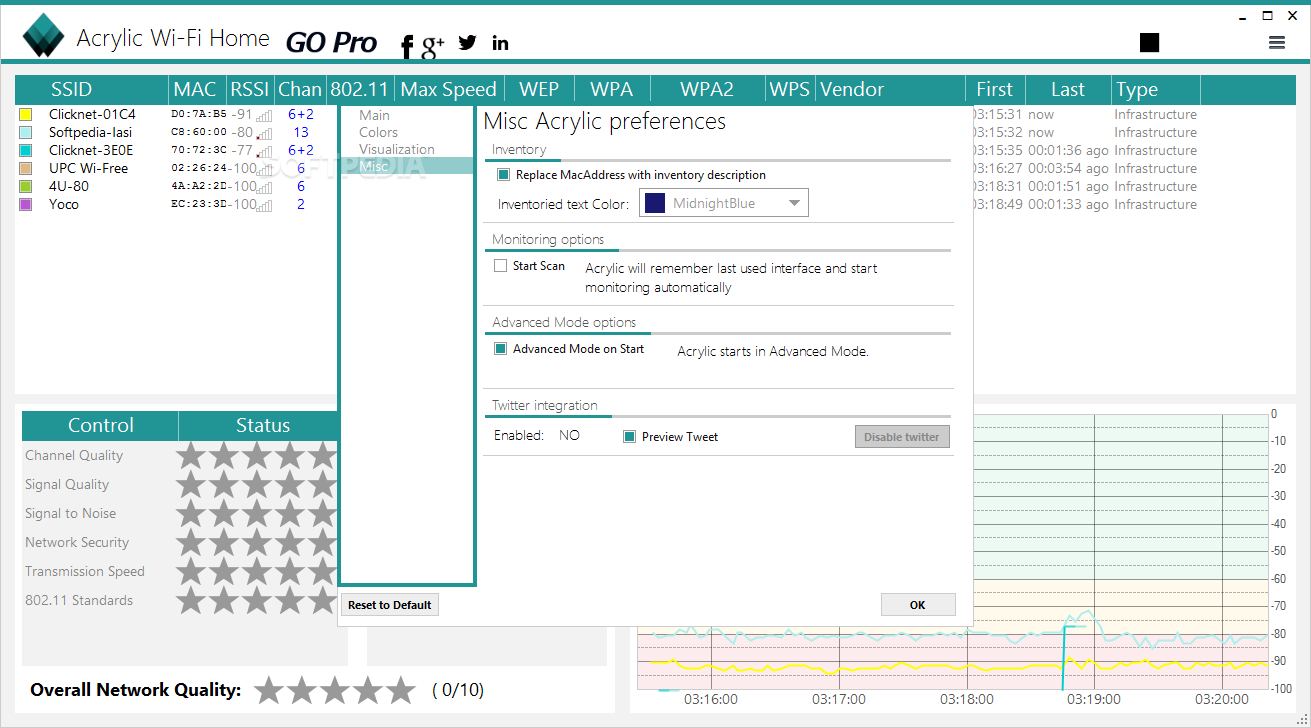Toggle Advanced Mode on Start checkbox
The height and width of the screenshot is (728, 1311).
coord(501,350)
